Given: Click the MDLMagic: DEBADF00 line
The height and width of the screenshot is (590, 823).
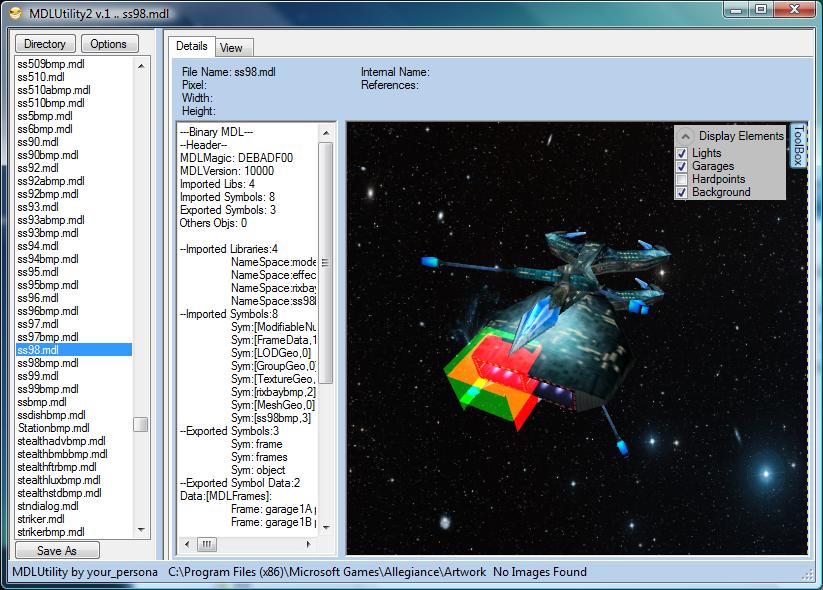Looking at the screenshot, I should [x=236, y=158].
